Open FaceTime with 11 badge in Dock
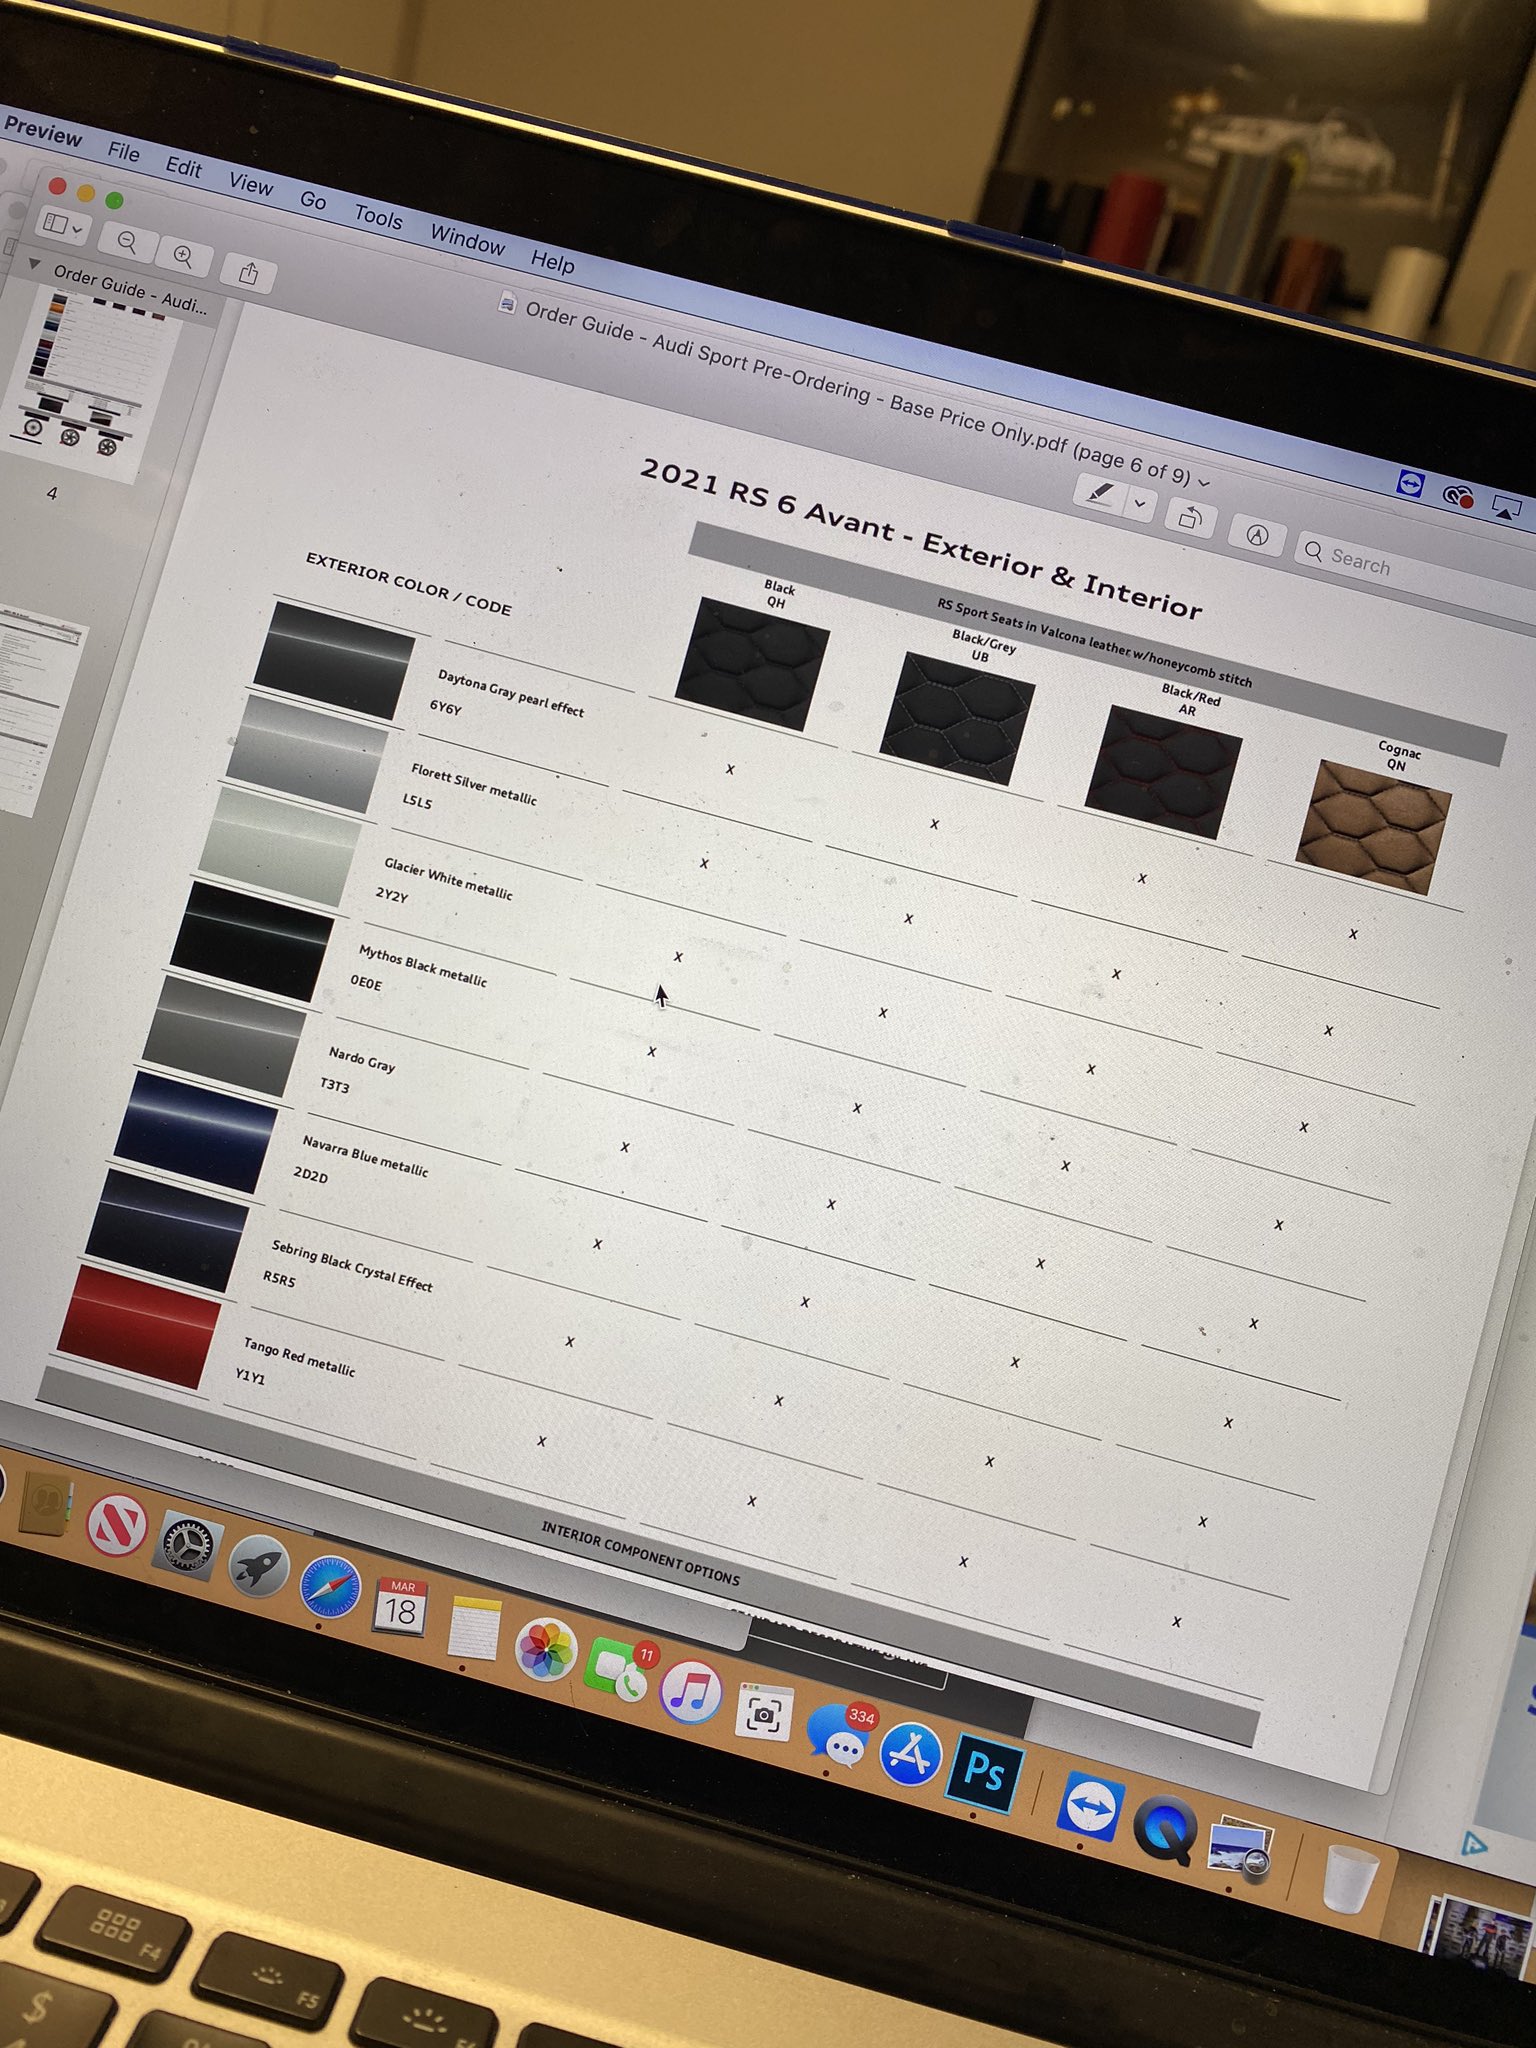This screenshot has height=2048, width=1536. [x=619, y=1667]
